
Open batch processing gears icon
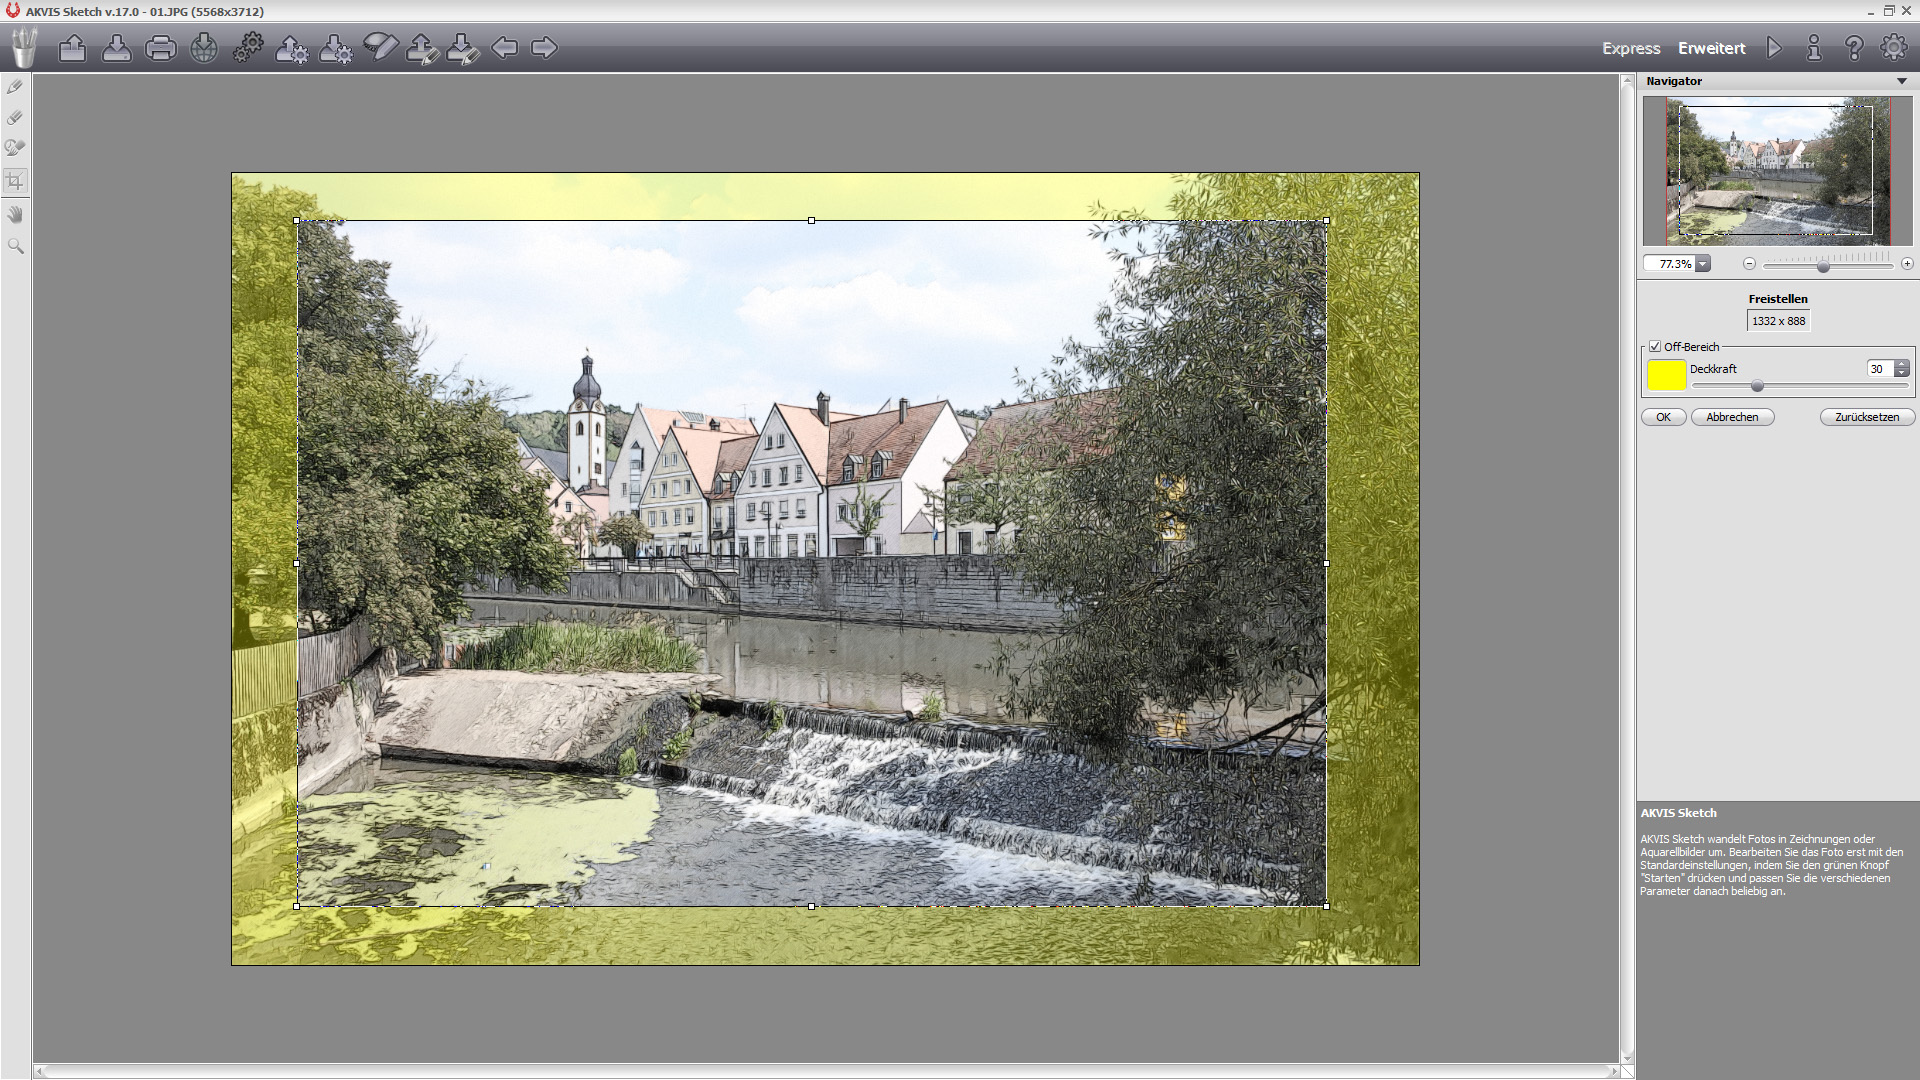tap(248, 48)
